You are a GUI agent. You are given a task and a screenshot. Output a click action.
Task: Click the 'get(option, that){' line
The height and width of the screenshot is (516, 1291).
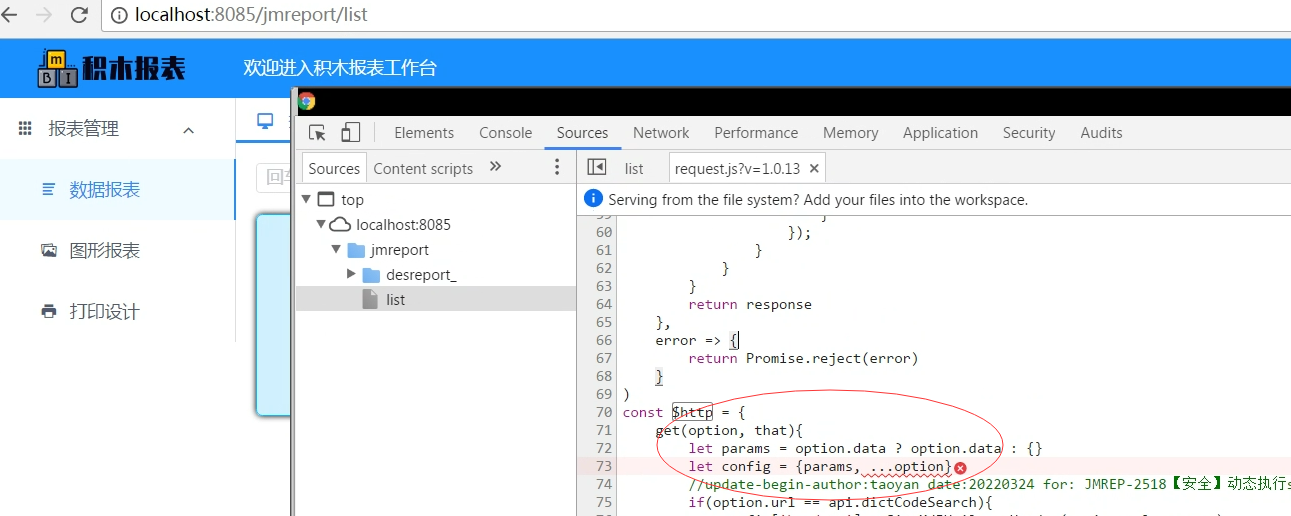[729, 430]
